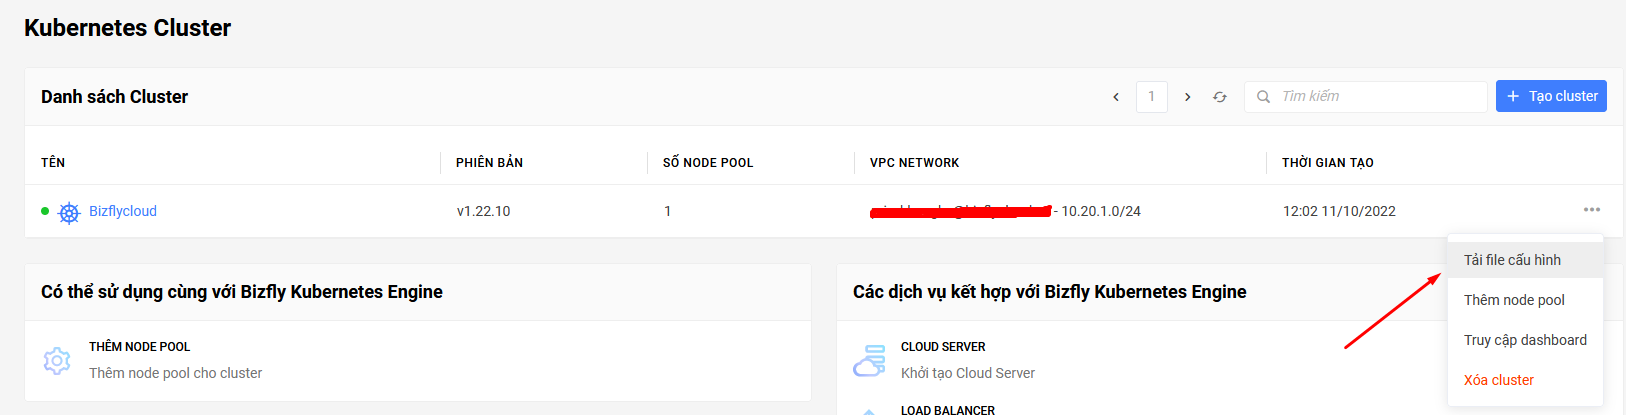Click the search magnifier icon
Screen dimensions: 1626x415
pos(1264,97)
